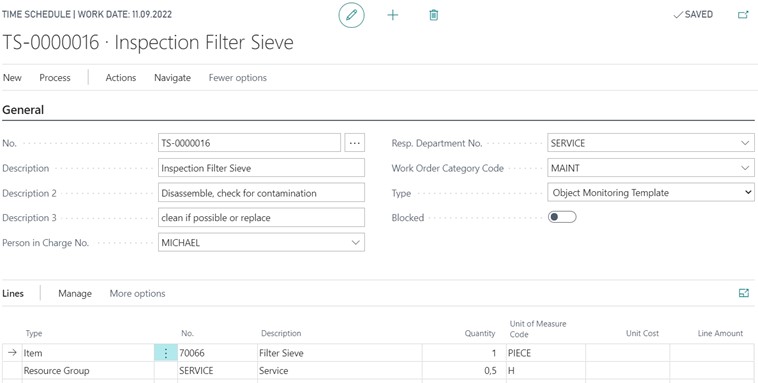This screenshot has height=383, width=758.
Task: Open the Navigate menu
Action: [173, 78]
